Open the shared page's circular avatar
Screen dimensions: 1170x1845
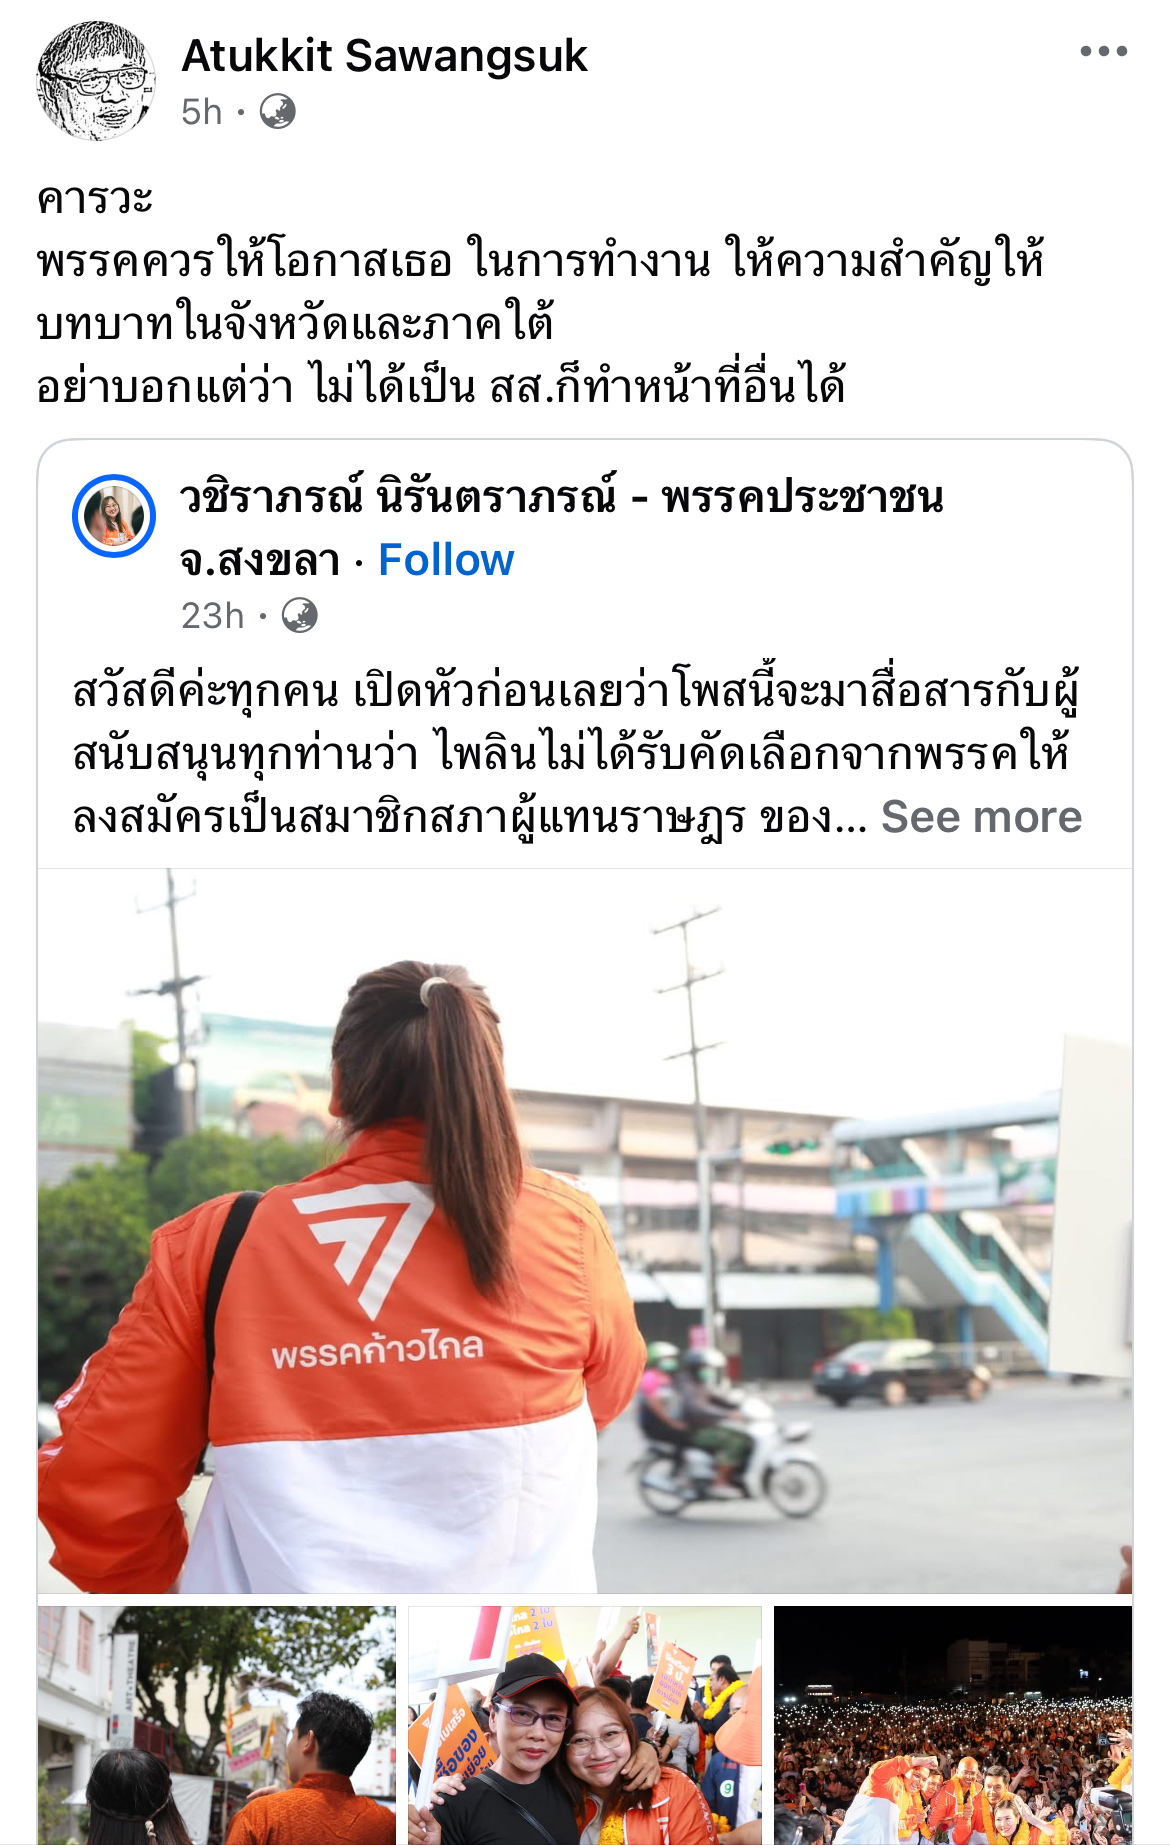[114, 516]
